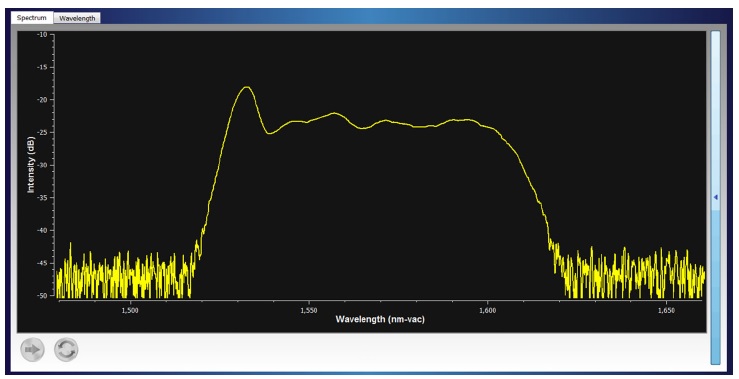Screen dimensions: 739x379
Task: Click lower part of blue vertical bar
Action: tap(715, 288)
